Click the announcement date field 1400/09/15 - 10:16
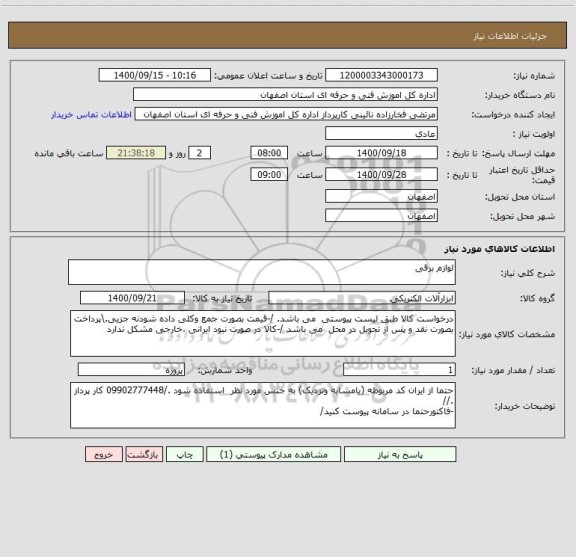 click(x=155, y=75)
